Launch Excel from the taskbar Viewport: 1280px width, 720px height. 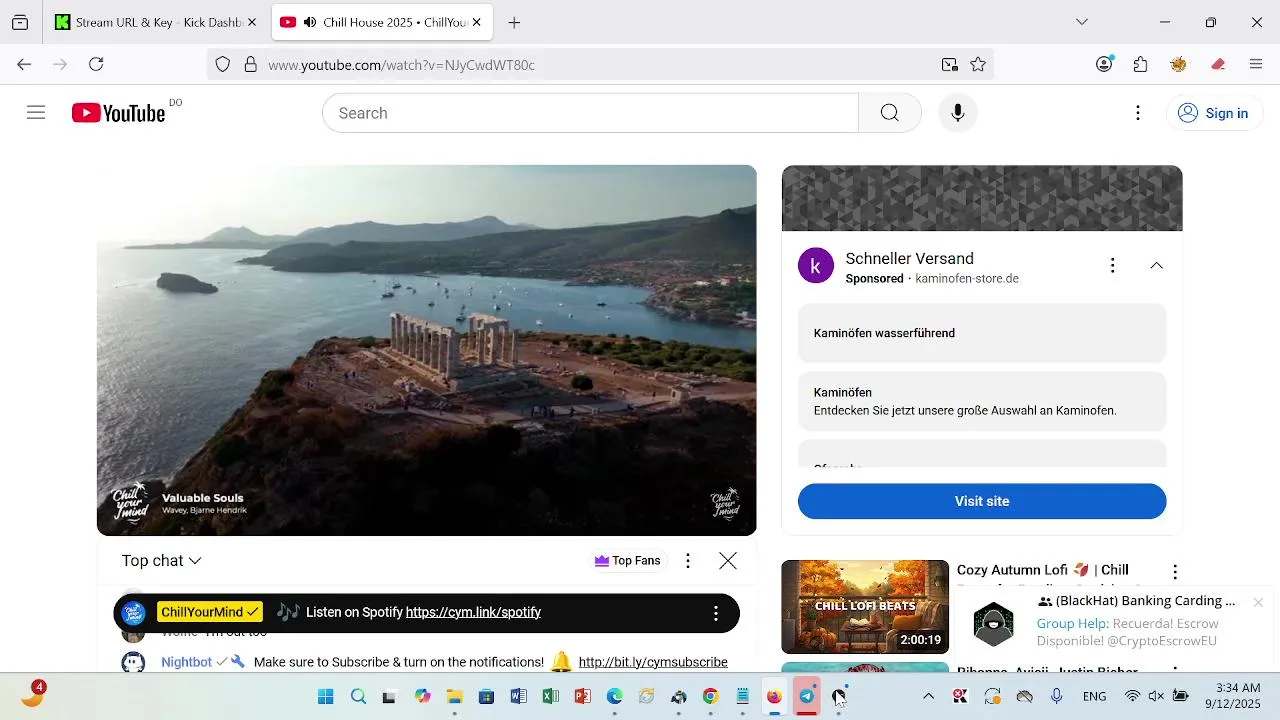pyautogui.click(x=550, y=697)
